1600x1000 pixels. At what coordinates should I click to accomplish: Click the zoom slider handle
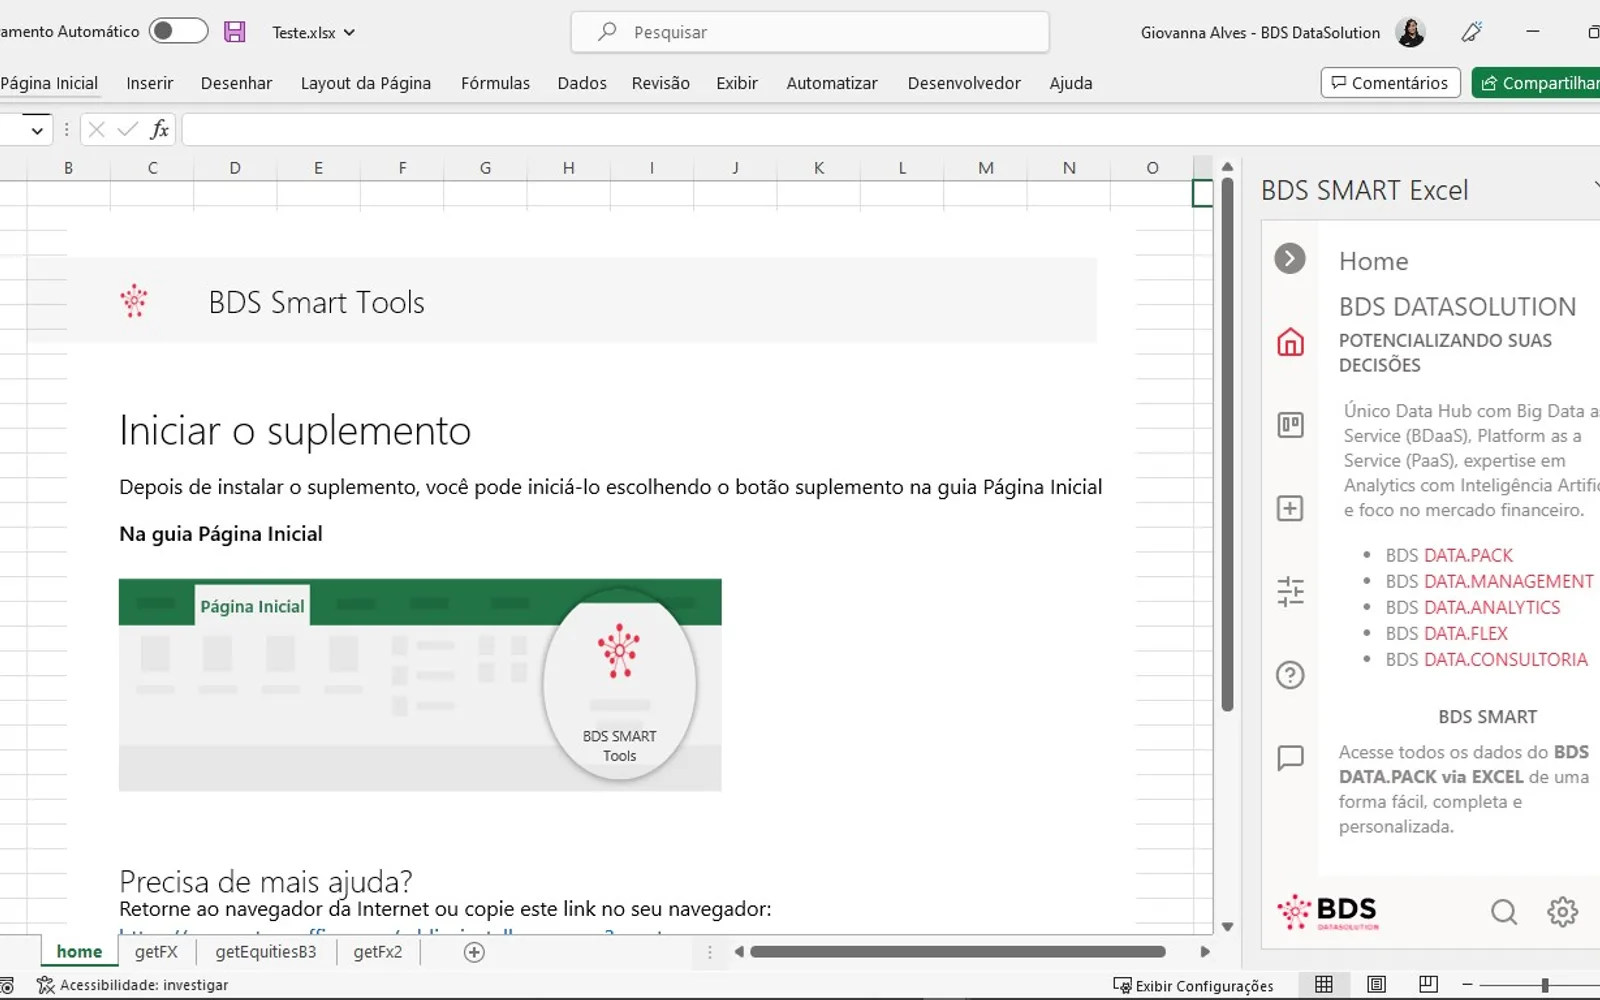coord(1544,985)
